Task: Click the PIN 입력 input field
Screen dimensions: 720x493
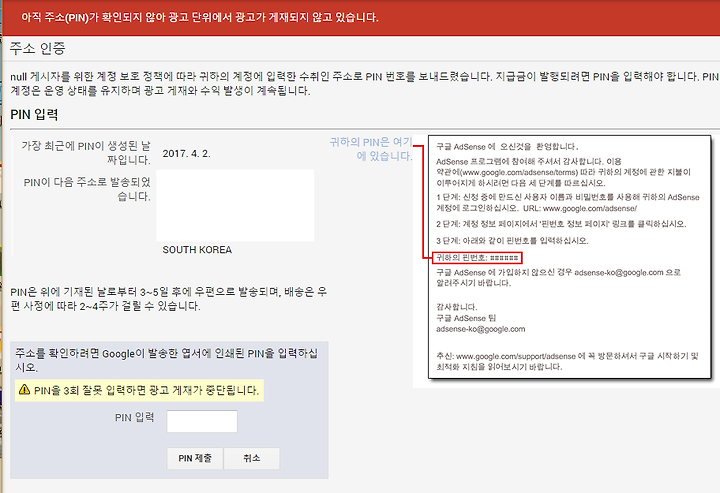Action: [202, 421]
